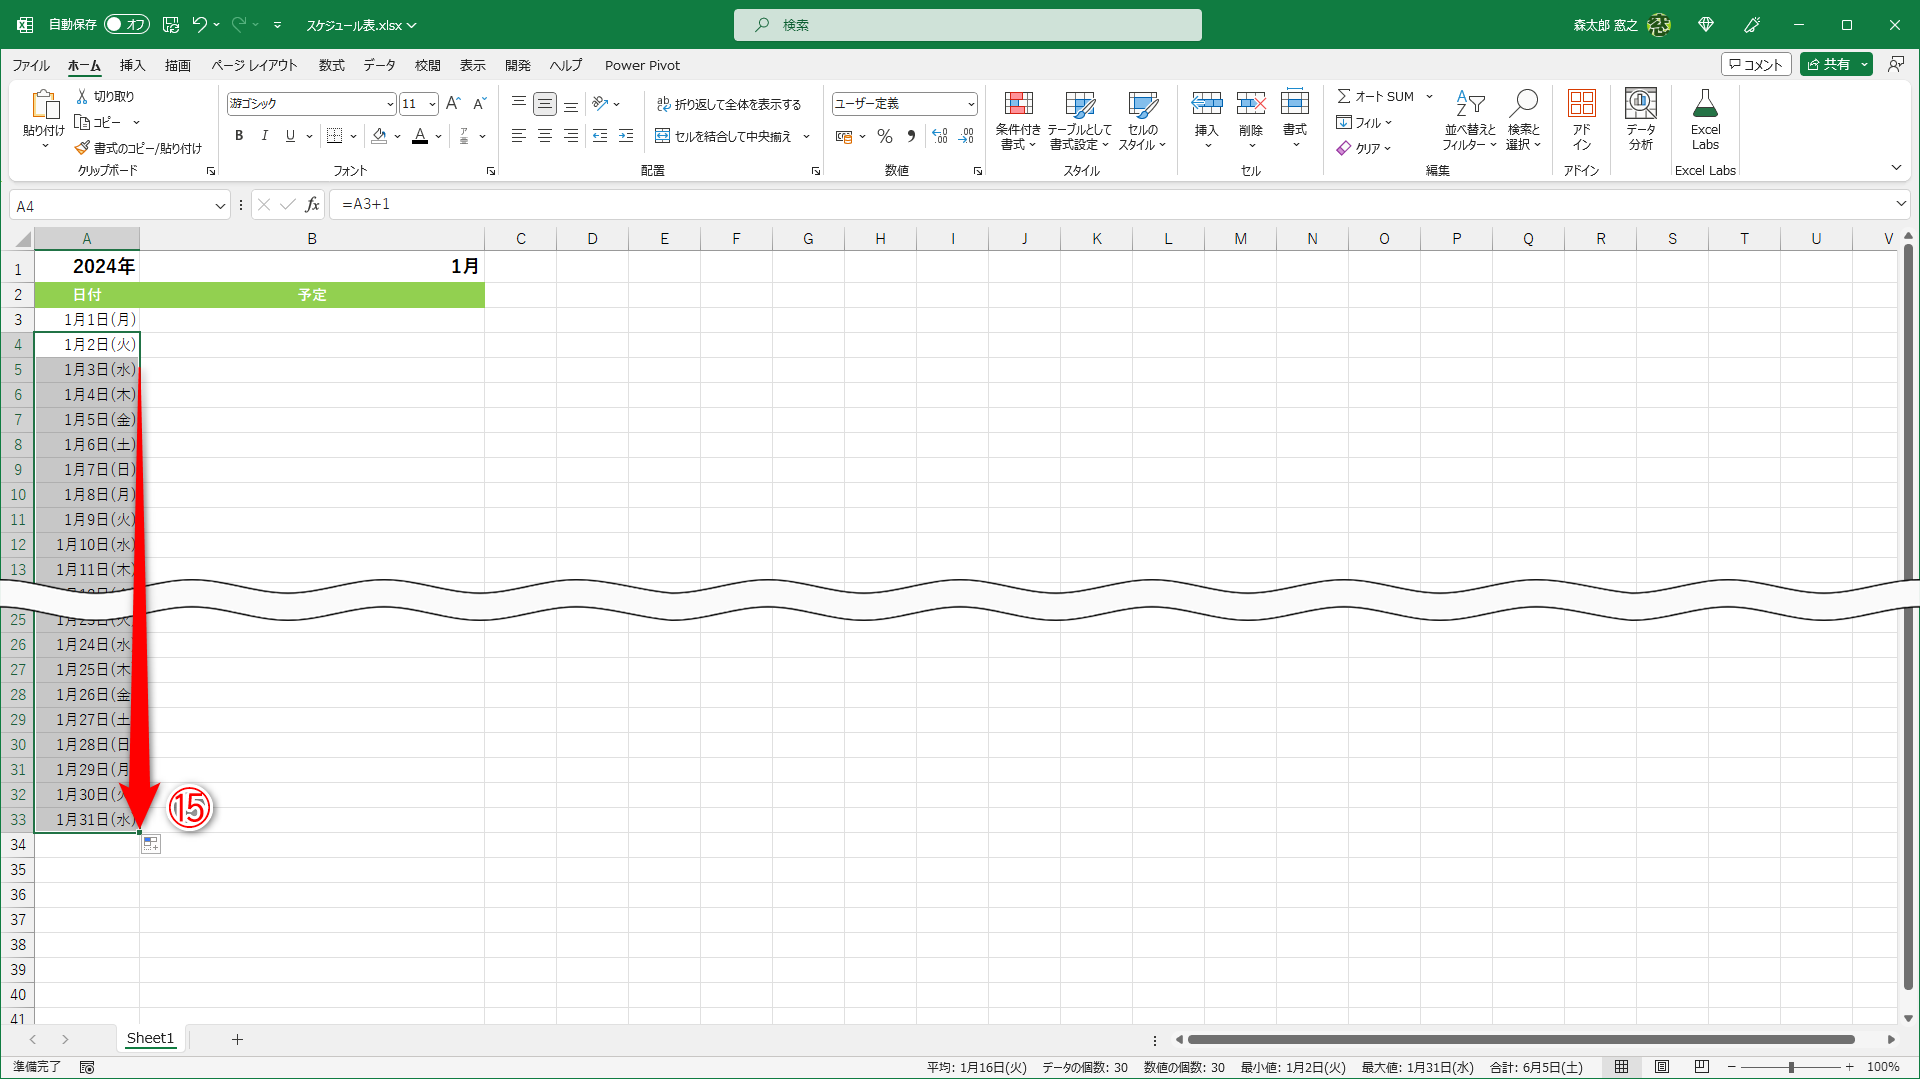This screenshot has width=1920, height=1079.
Task: Open the File (ファイル) tab
Action: click(x=31, y=65)
